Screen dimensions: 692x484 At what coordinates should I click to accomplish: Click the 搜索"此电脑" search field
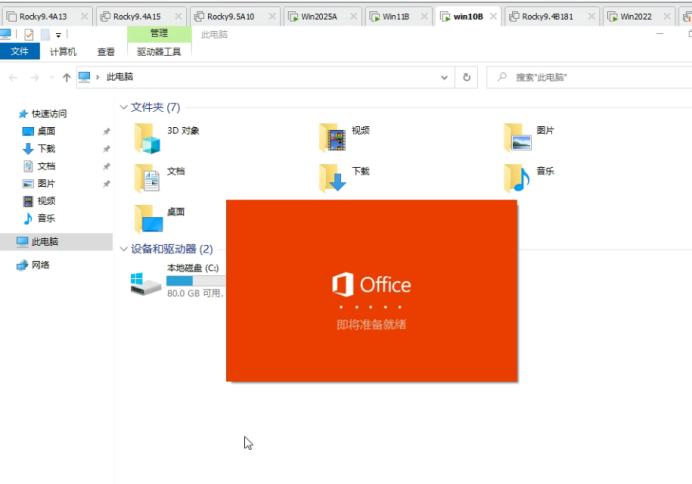pyautogui.click(x=589, y=77)
